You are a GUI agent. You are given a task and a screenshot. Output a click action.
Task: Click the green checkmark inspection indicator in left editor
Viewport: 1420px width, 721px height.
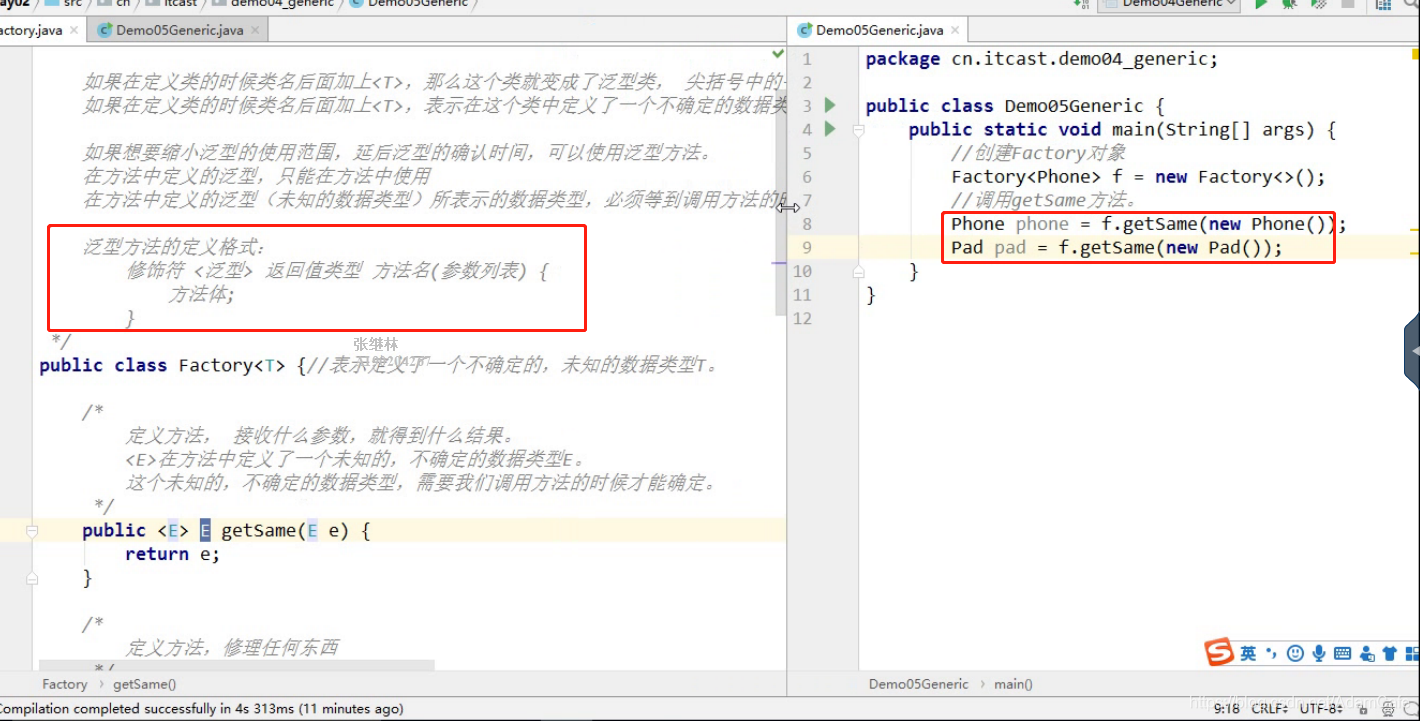point(778,53)
